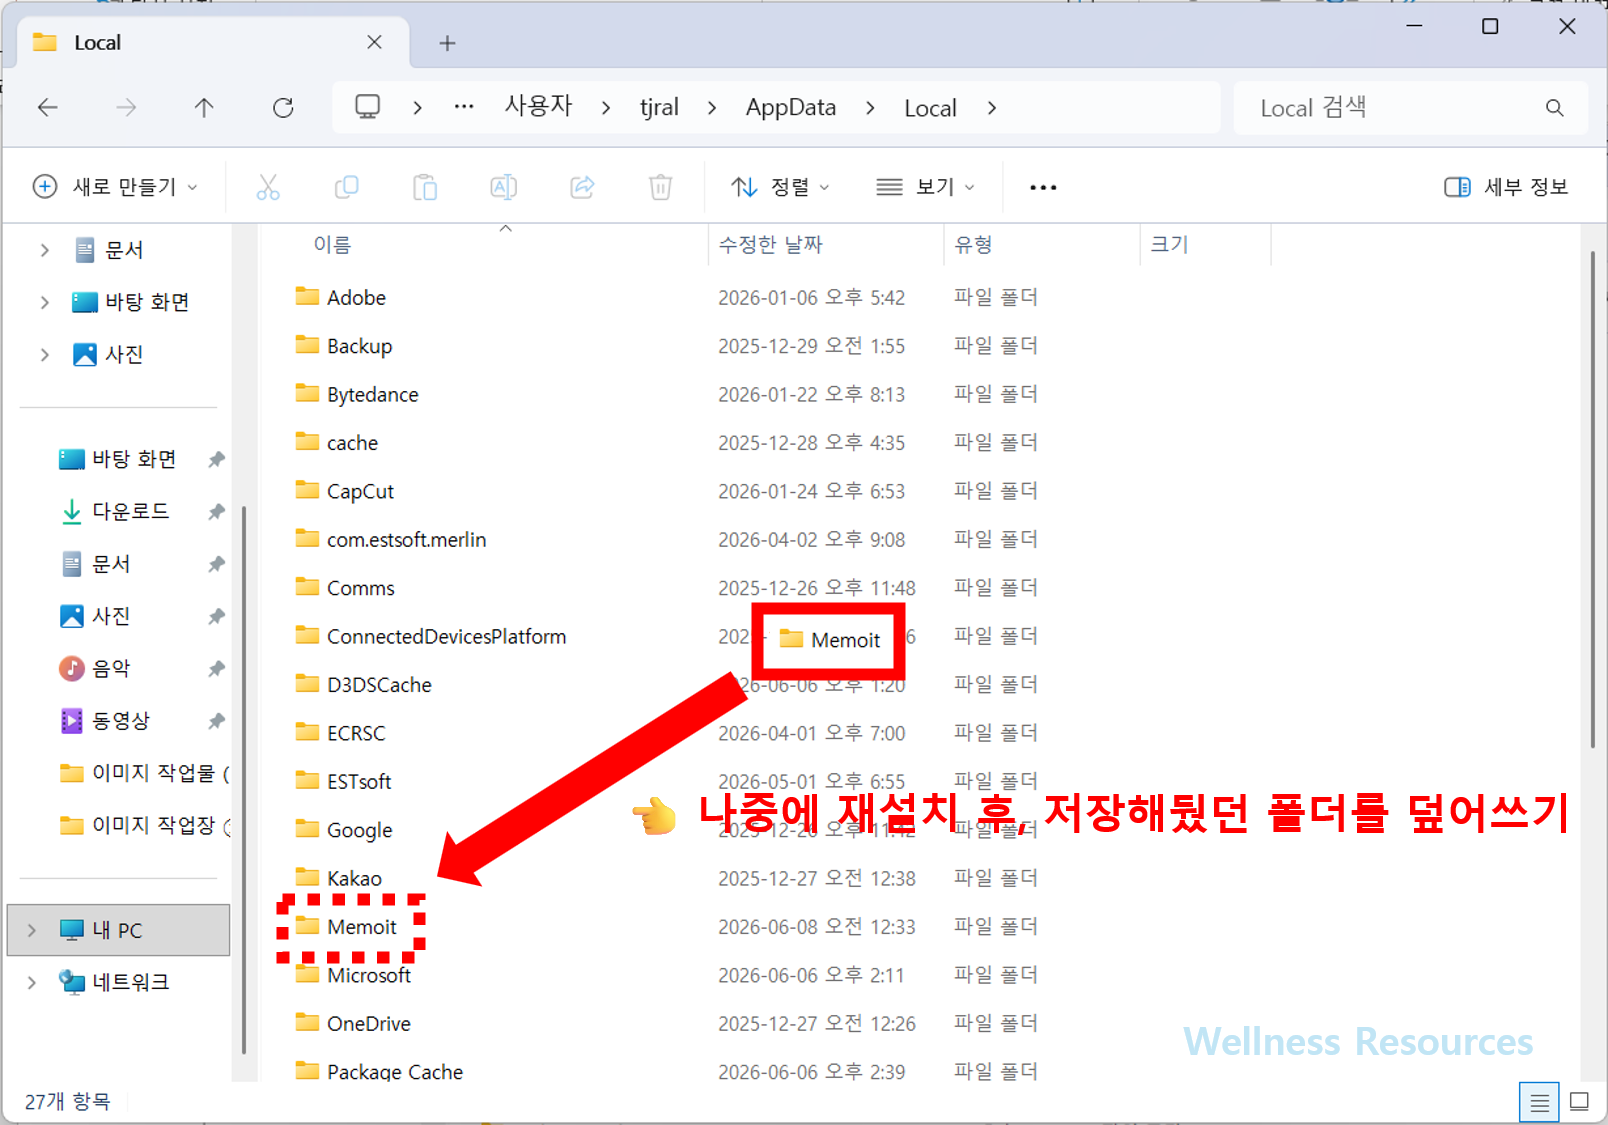This screenshot has width=1608, height=1125.
Task: Close the Local tab
Action: [x=374, y=42]
